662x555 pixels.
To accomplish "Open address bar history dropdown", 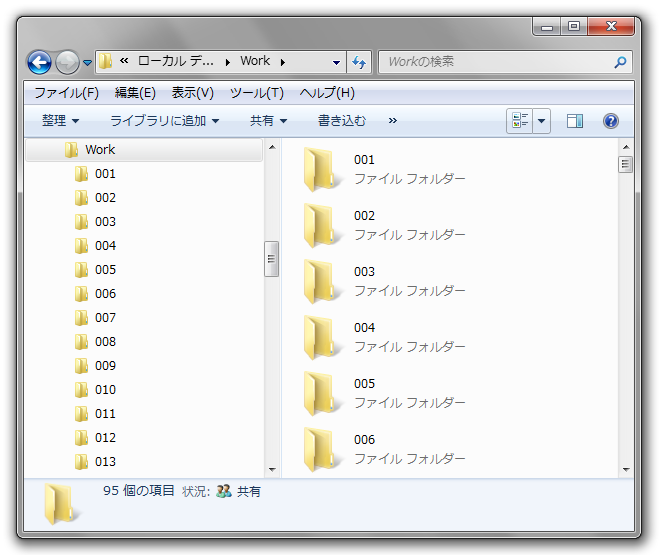I will 336,62.
